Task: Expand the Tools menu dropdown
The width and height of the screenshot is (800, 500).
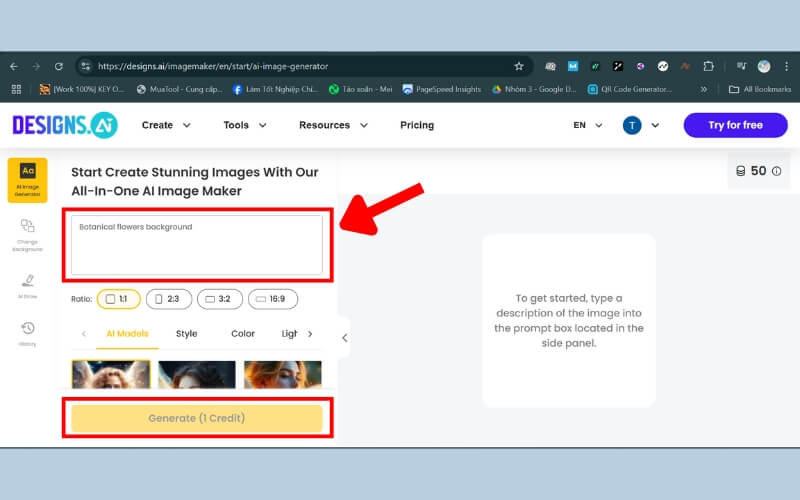Action: pos(245,125)
